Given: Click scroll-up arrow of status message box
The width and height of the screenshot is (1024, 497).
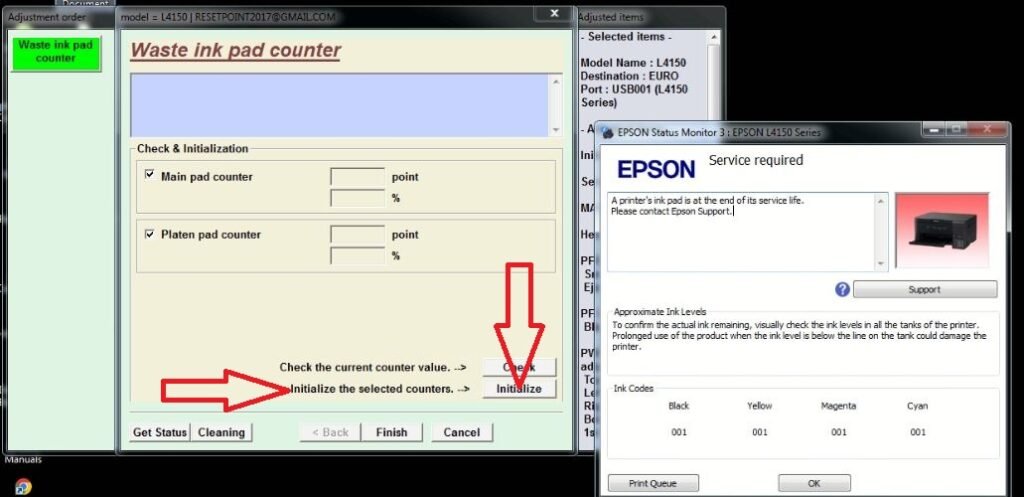Looking at the screenshot, I should (x=881, y=201).
